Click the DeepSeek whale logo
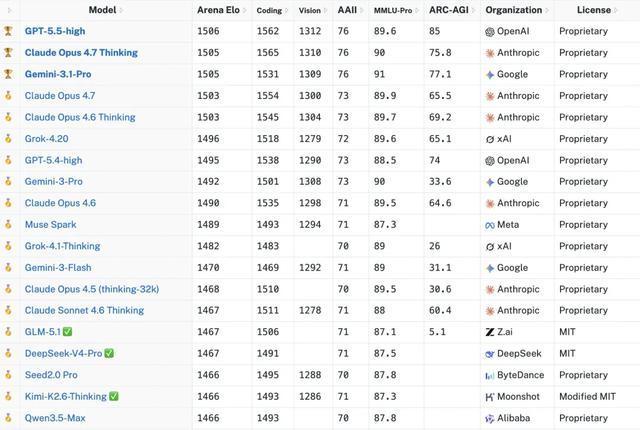This screenshot has width=640, height=430. click(x=490, y=354)
